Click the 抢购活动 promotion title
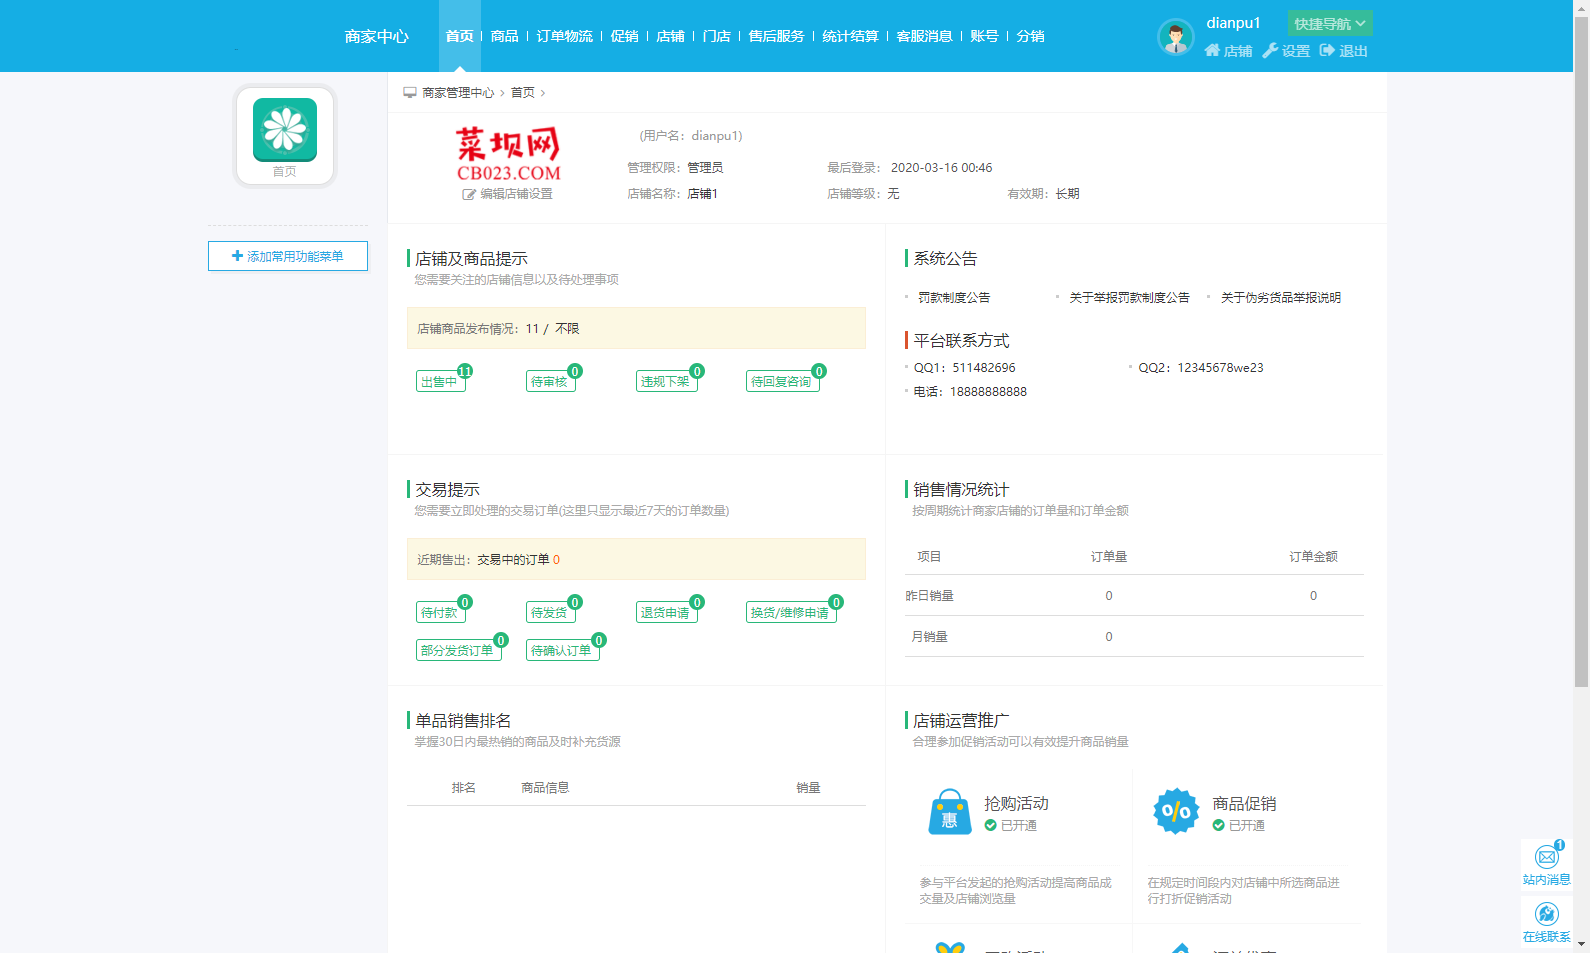The width and height of the screenshot is (1590, 953). click(x=1016, y=803)
